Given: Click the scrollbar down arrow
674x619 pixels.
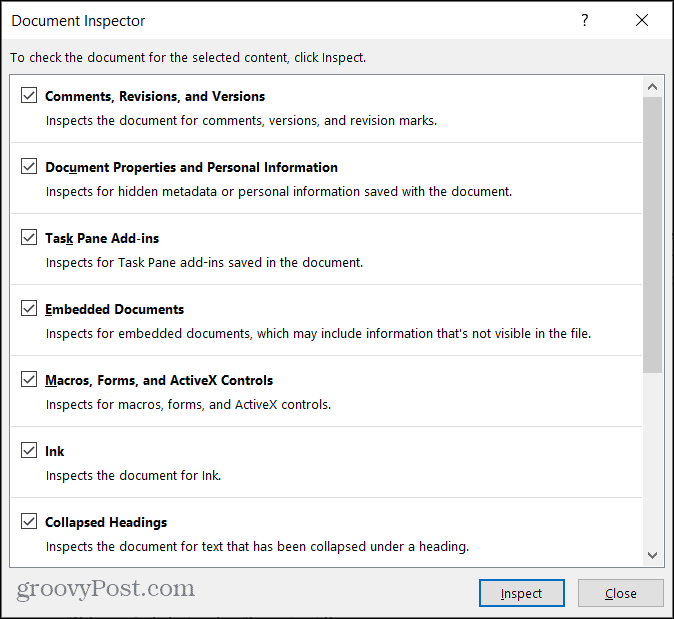Looking at the screenshot, I should click(x=653, y=555).
